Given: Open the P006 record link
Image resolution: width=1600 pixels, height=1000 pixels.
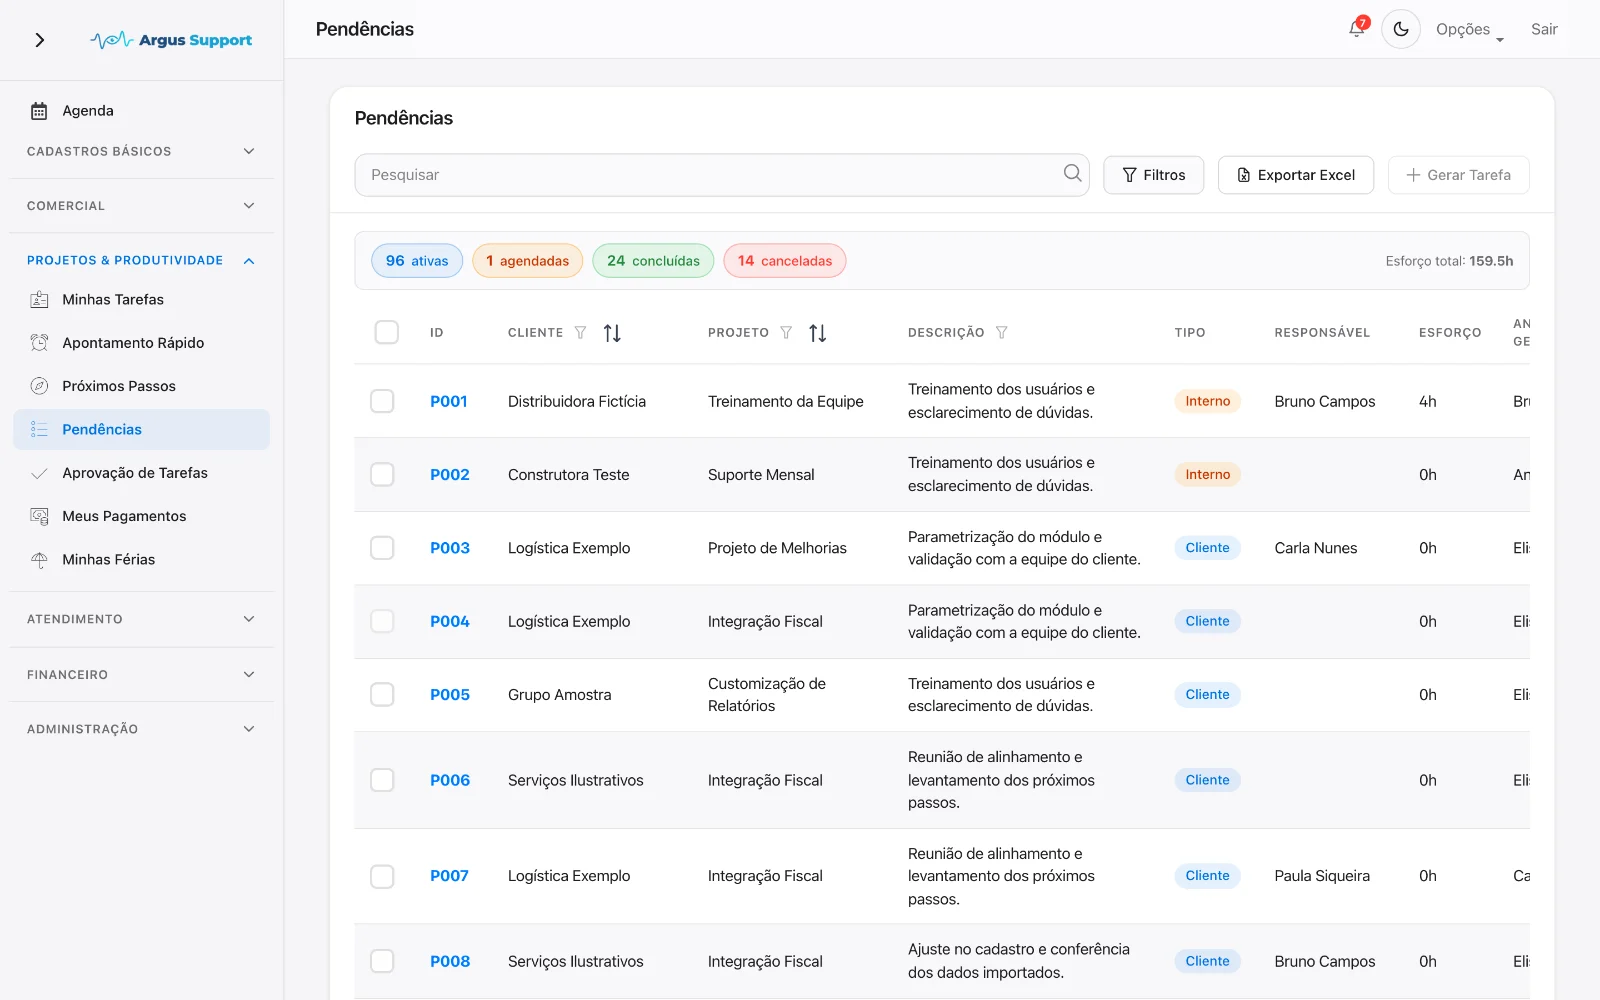Looking at the screenshot, I should click(450, 780).
